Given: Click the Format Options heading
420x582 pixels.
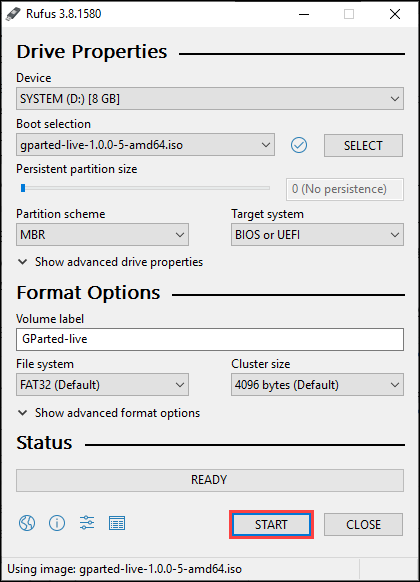Looking at the screenshot, I should click(88, 293).
